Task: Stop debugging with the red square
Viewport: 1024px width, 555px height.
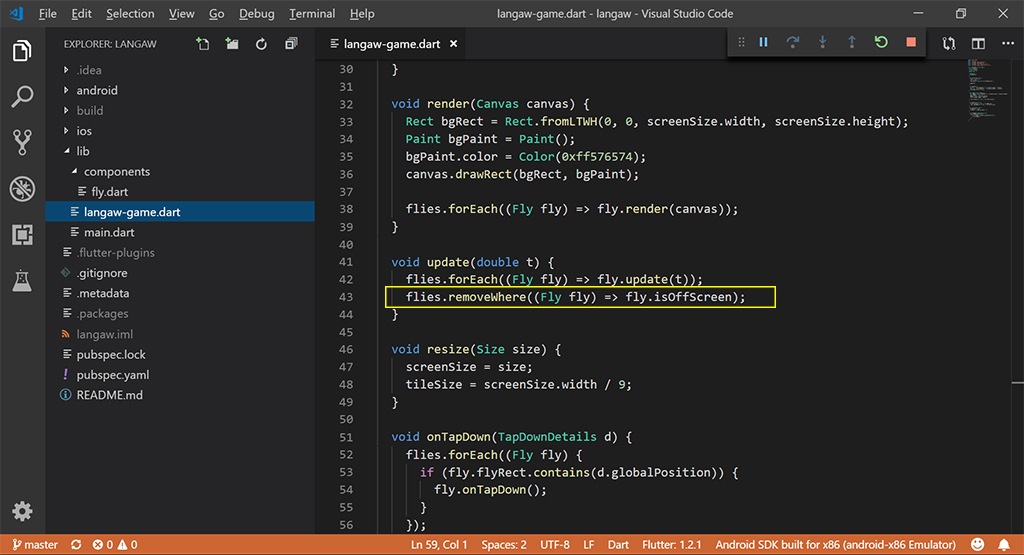Action: pos(910,43)
